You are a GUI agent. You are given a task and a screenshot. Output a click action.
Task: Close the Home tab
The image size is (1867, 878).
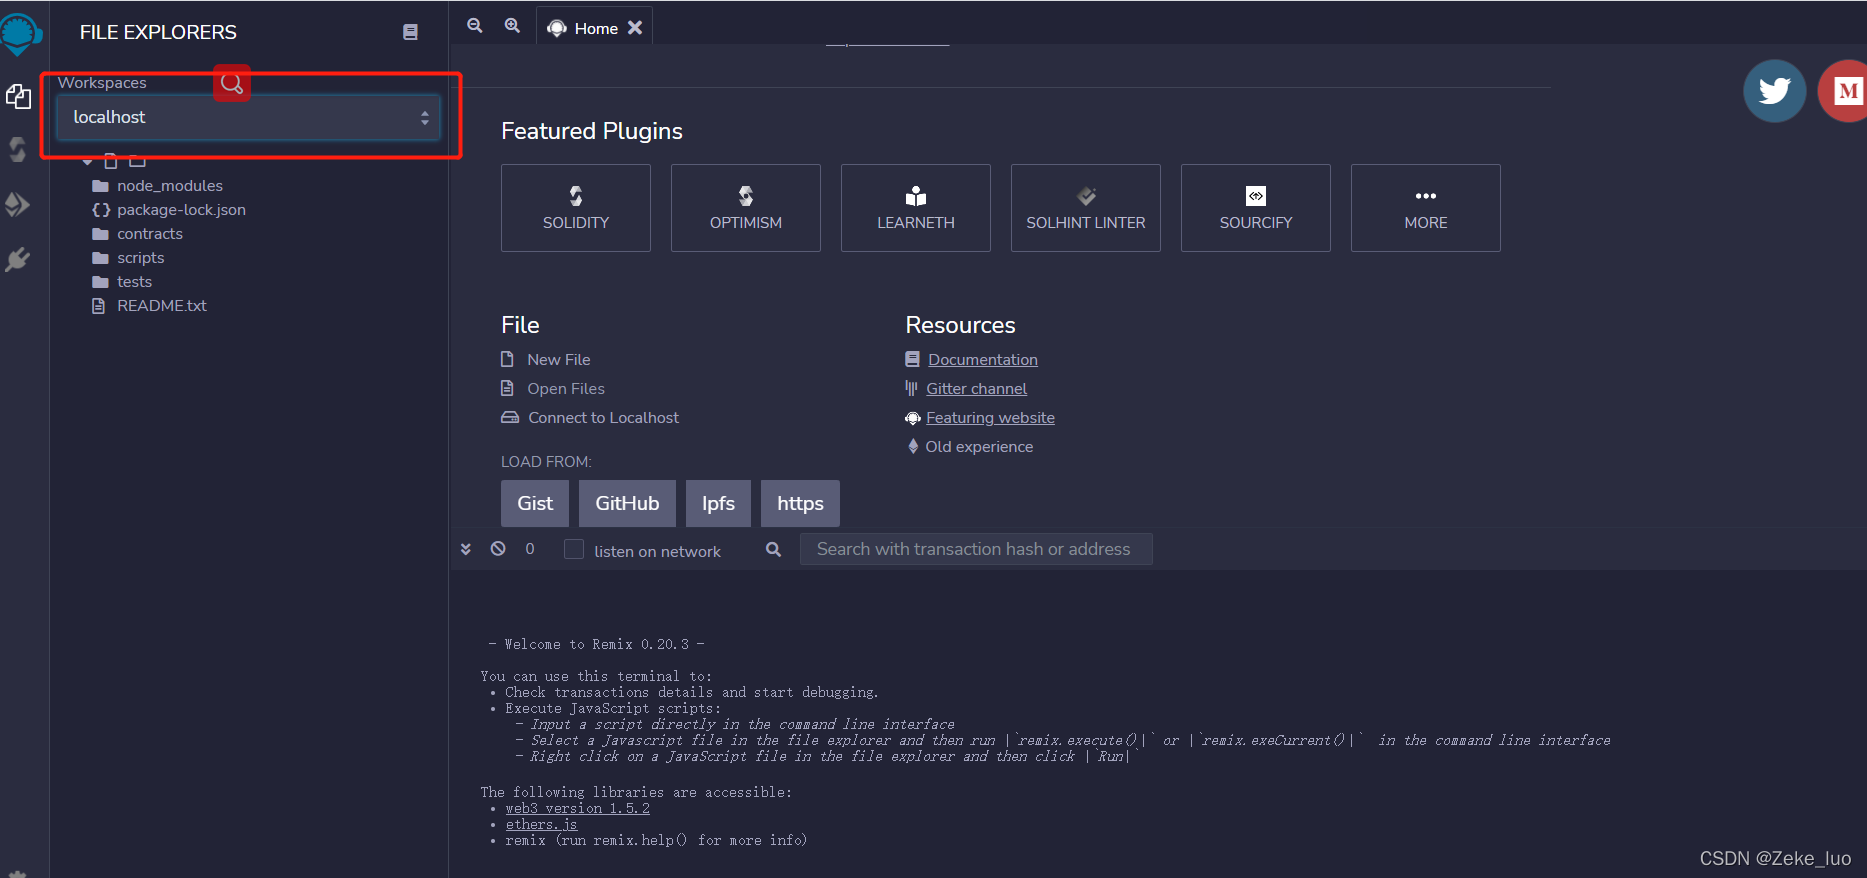point(635,28)
